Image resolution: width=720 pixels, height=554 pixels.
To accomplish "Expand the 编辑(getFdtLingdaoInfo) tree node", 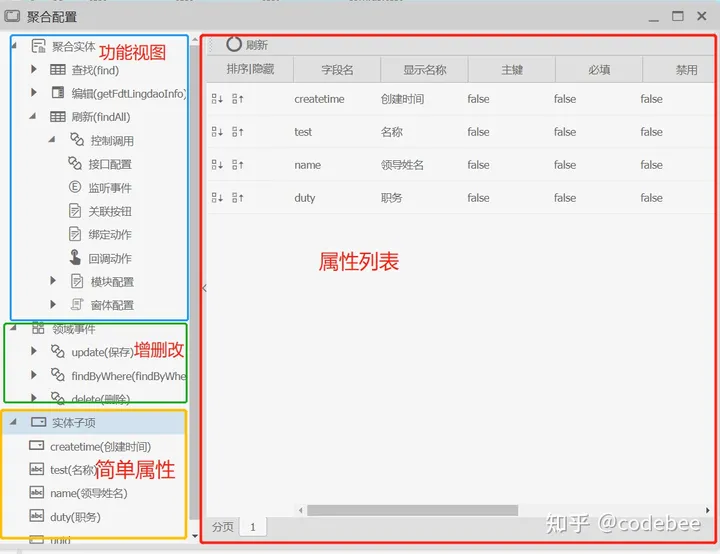I will pyautogui.click(x=34, y=92).
